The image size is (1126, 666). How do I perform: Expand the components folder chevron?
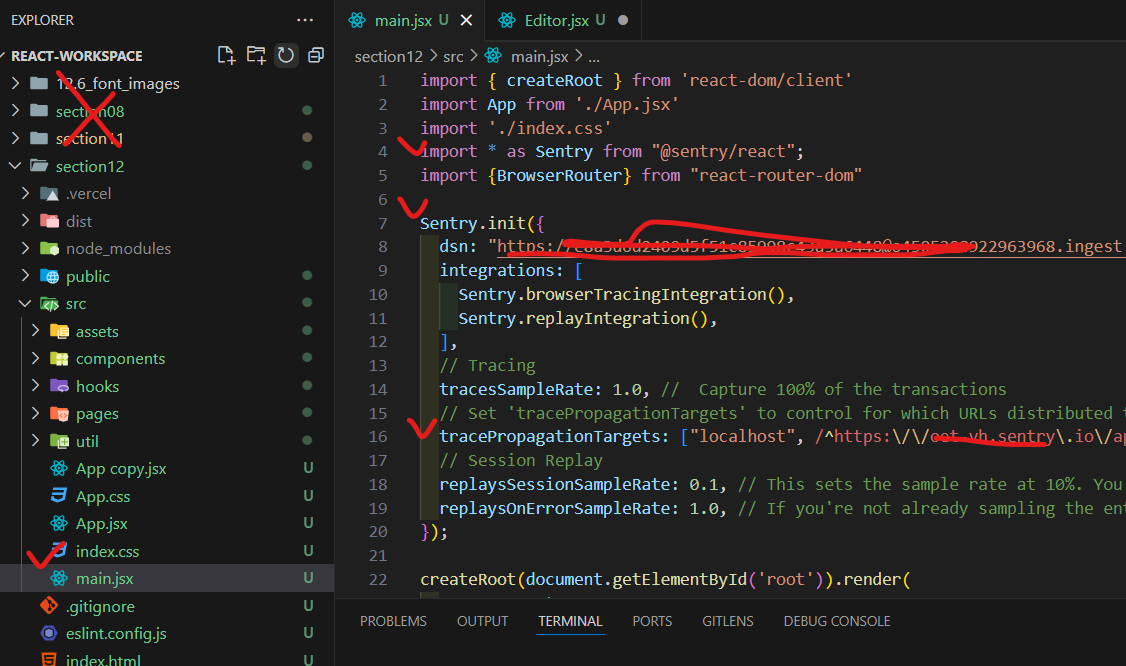tap(35, 358)
